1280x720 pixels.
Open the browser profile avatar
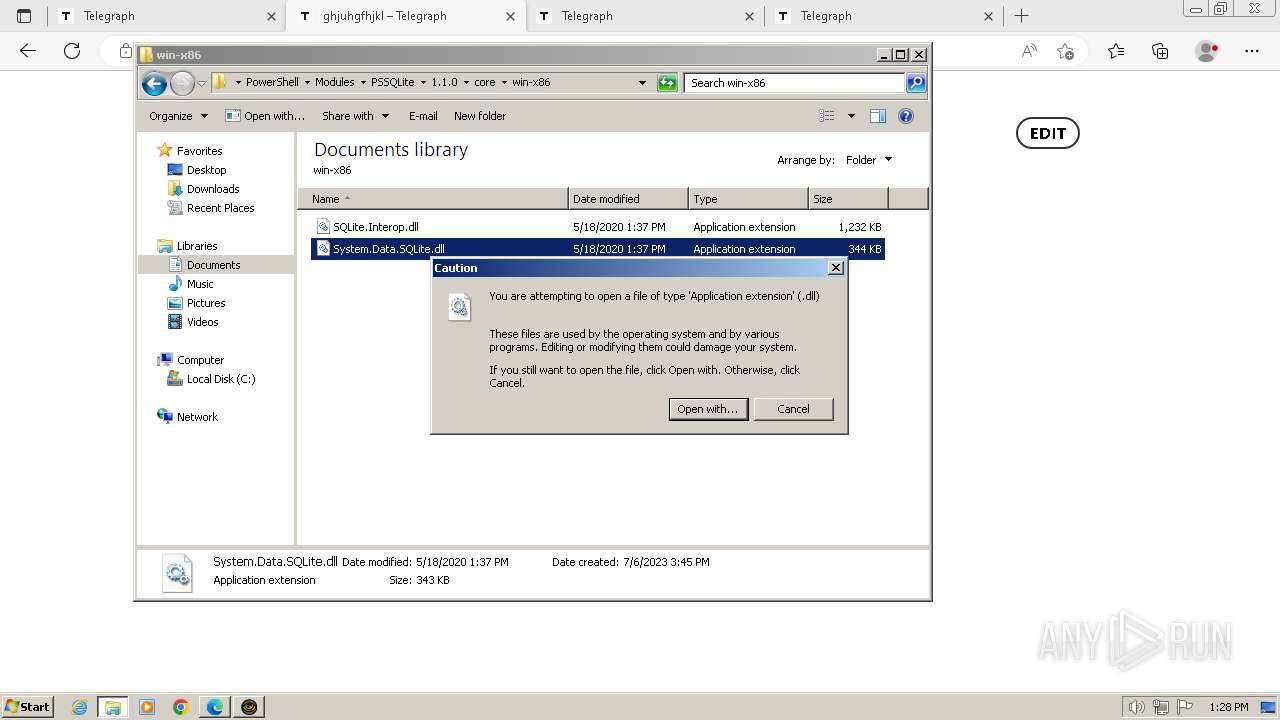click(1207, 51)
